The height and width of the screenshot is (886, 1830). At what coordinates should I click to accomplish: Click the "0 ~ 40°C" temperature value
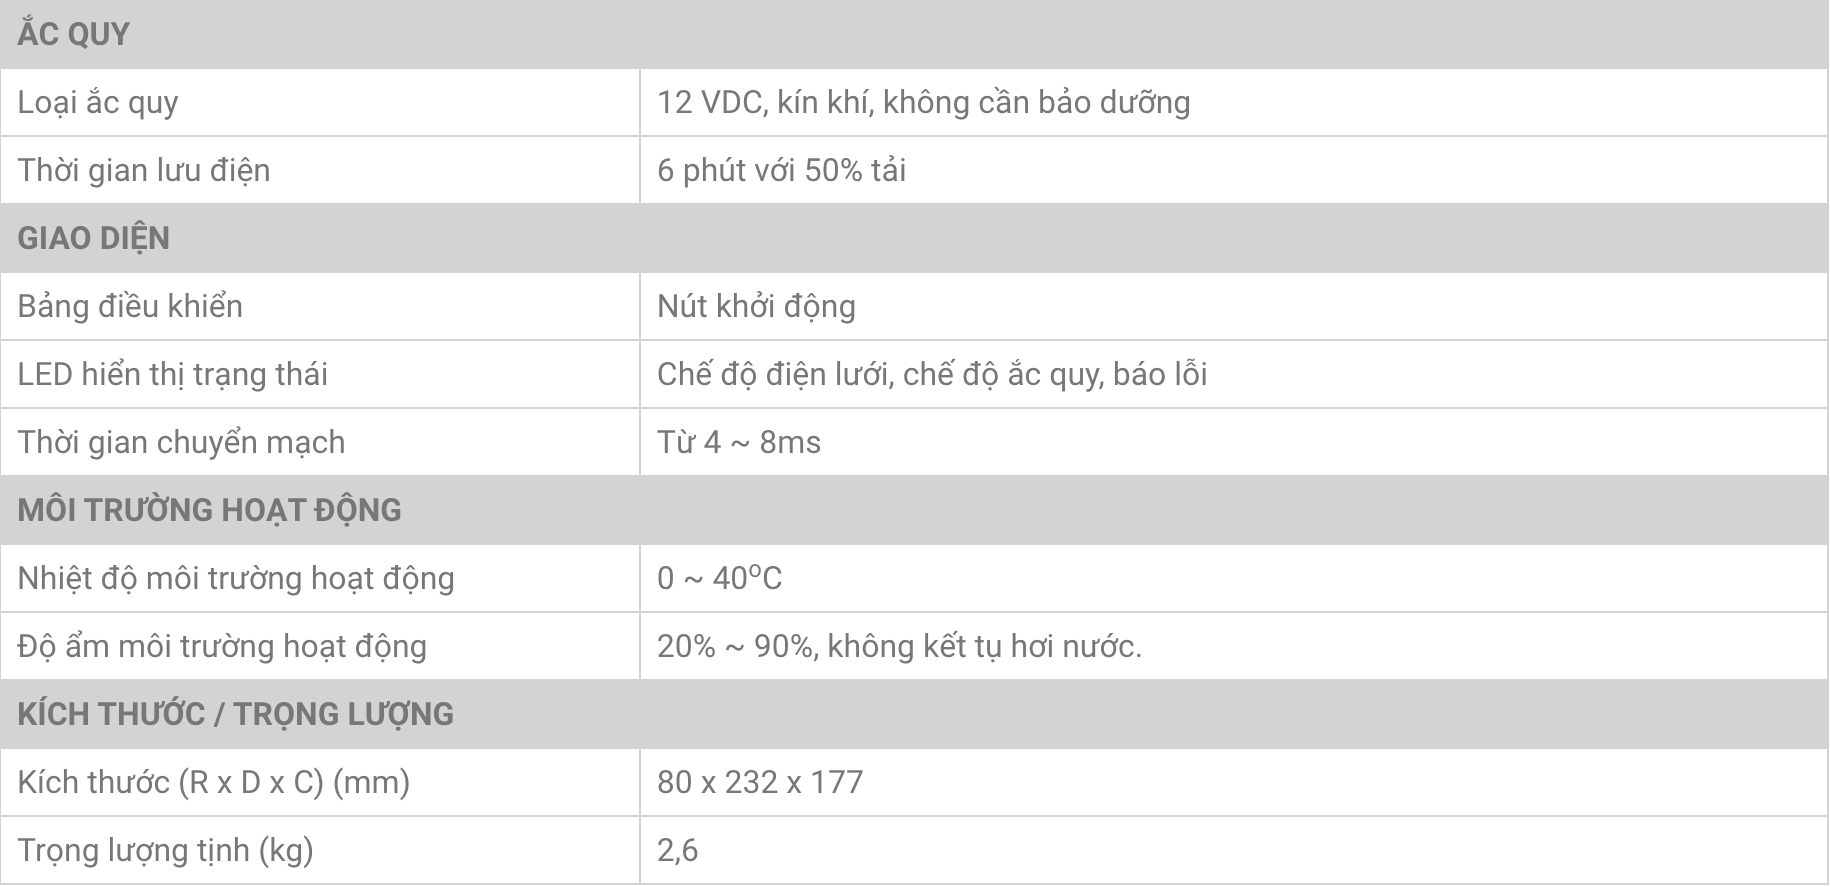(719, 578)
